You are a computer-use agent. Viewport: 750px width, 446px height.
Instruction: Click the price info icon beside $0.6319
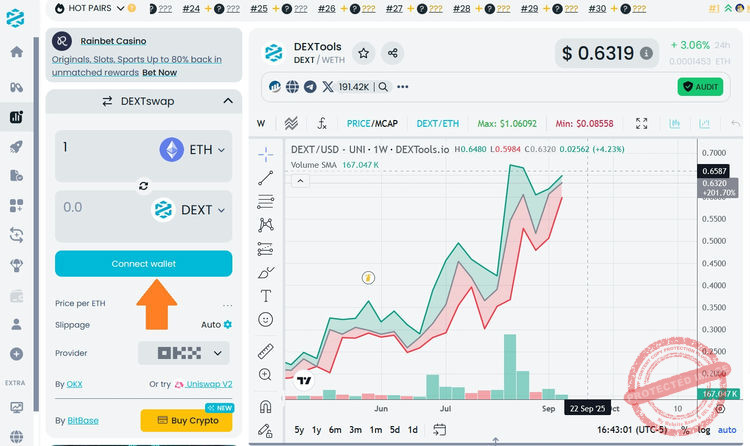[x=646, y=53]
